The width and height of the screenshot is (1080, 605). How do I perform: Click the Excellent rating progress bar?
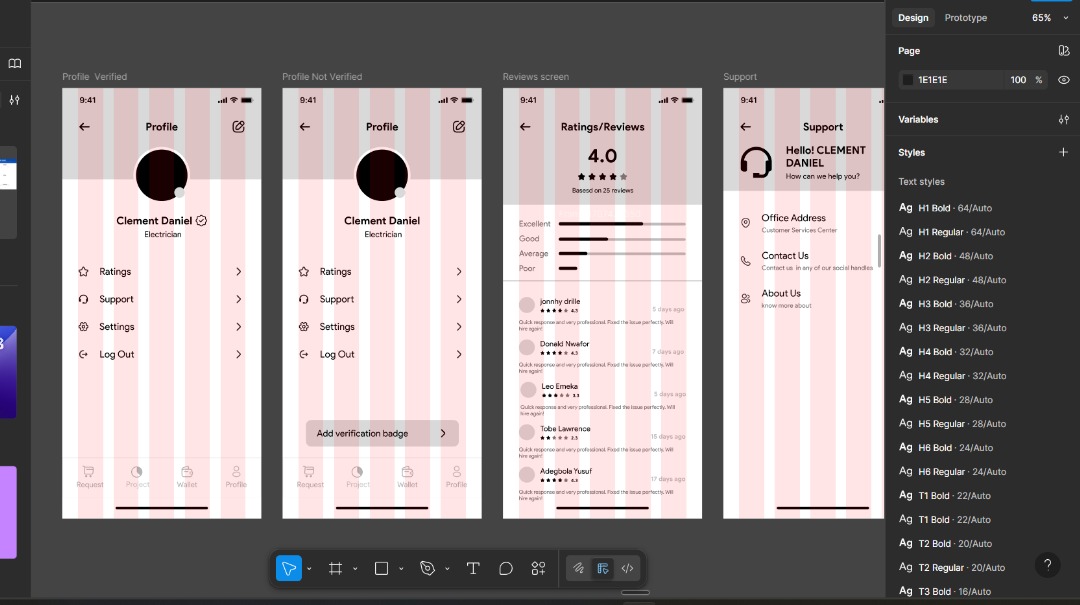pos(622,224)
